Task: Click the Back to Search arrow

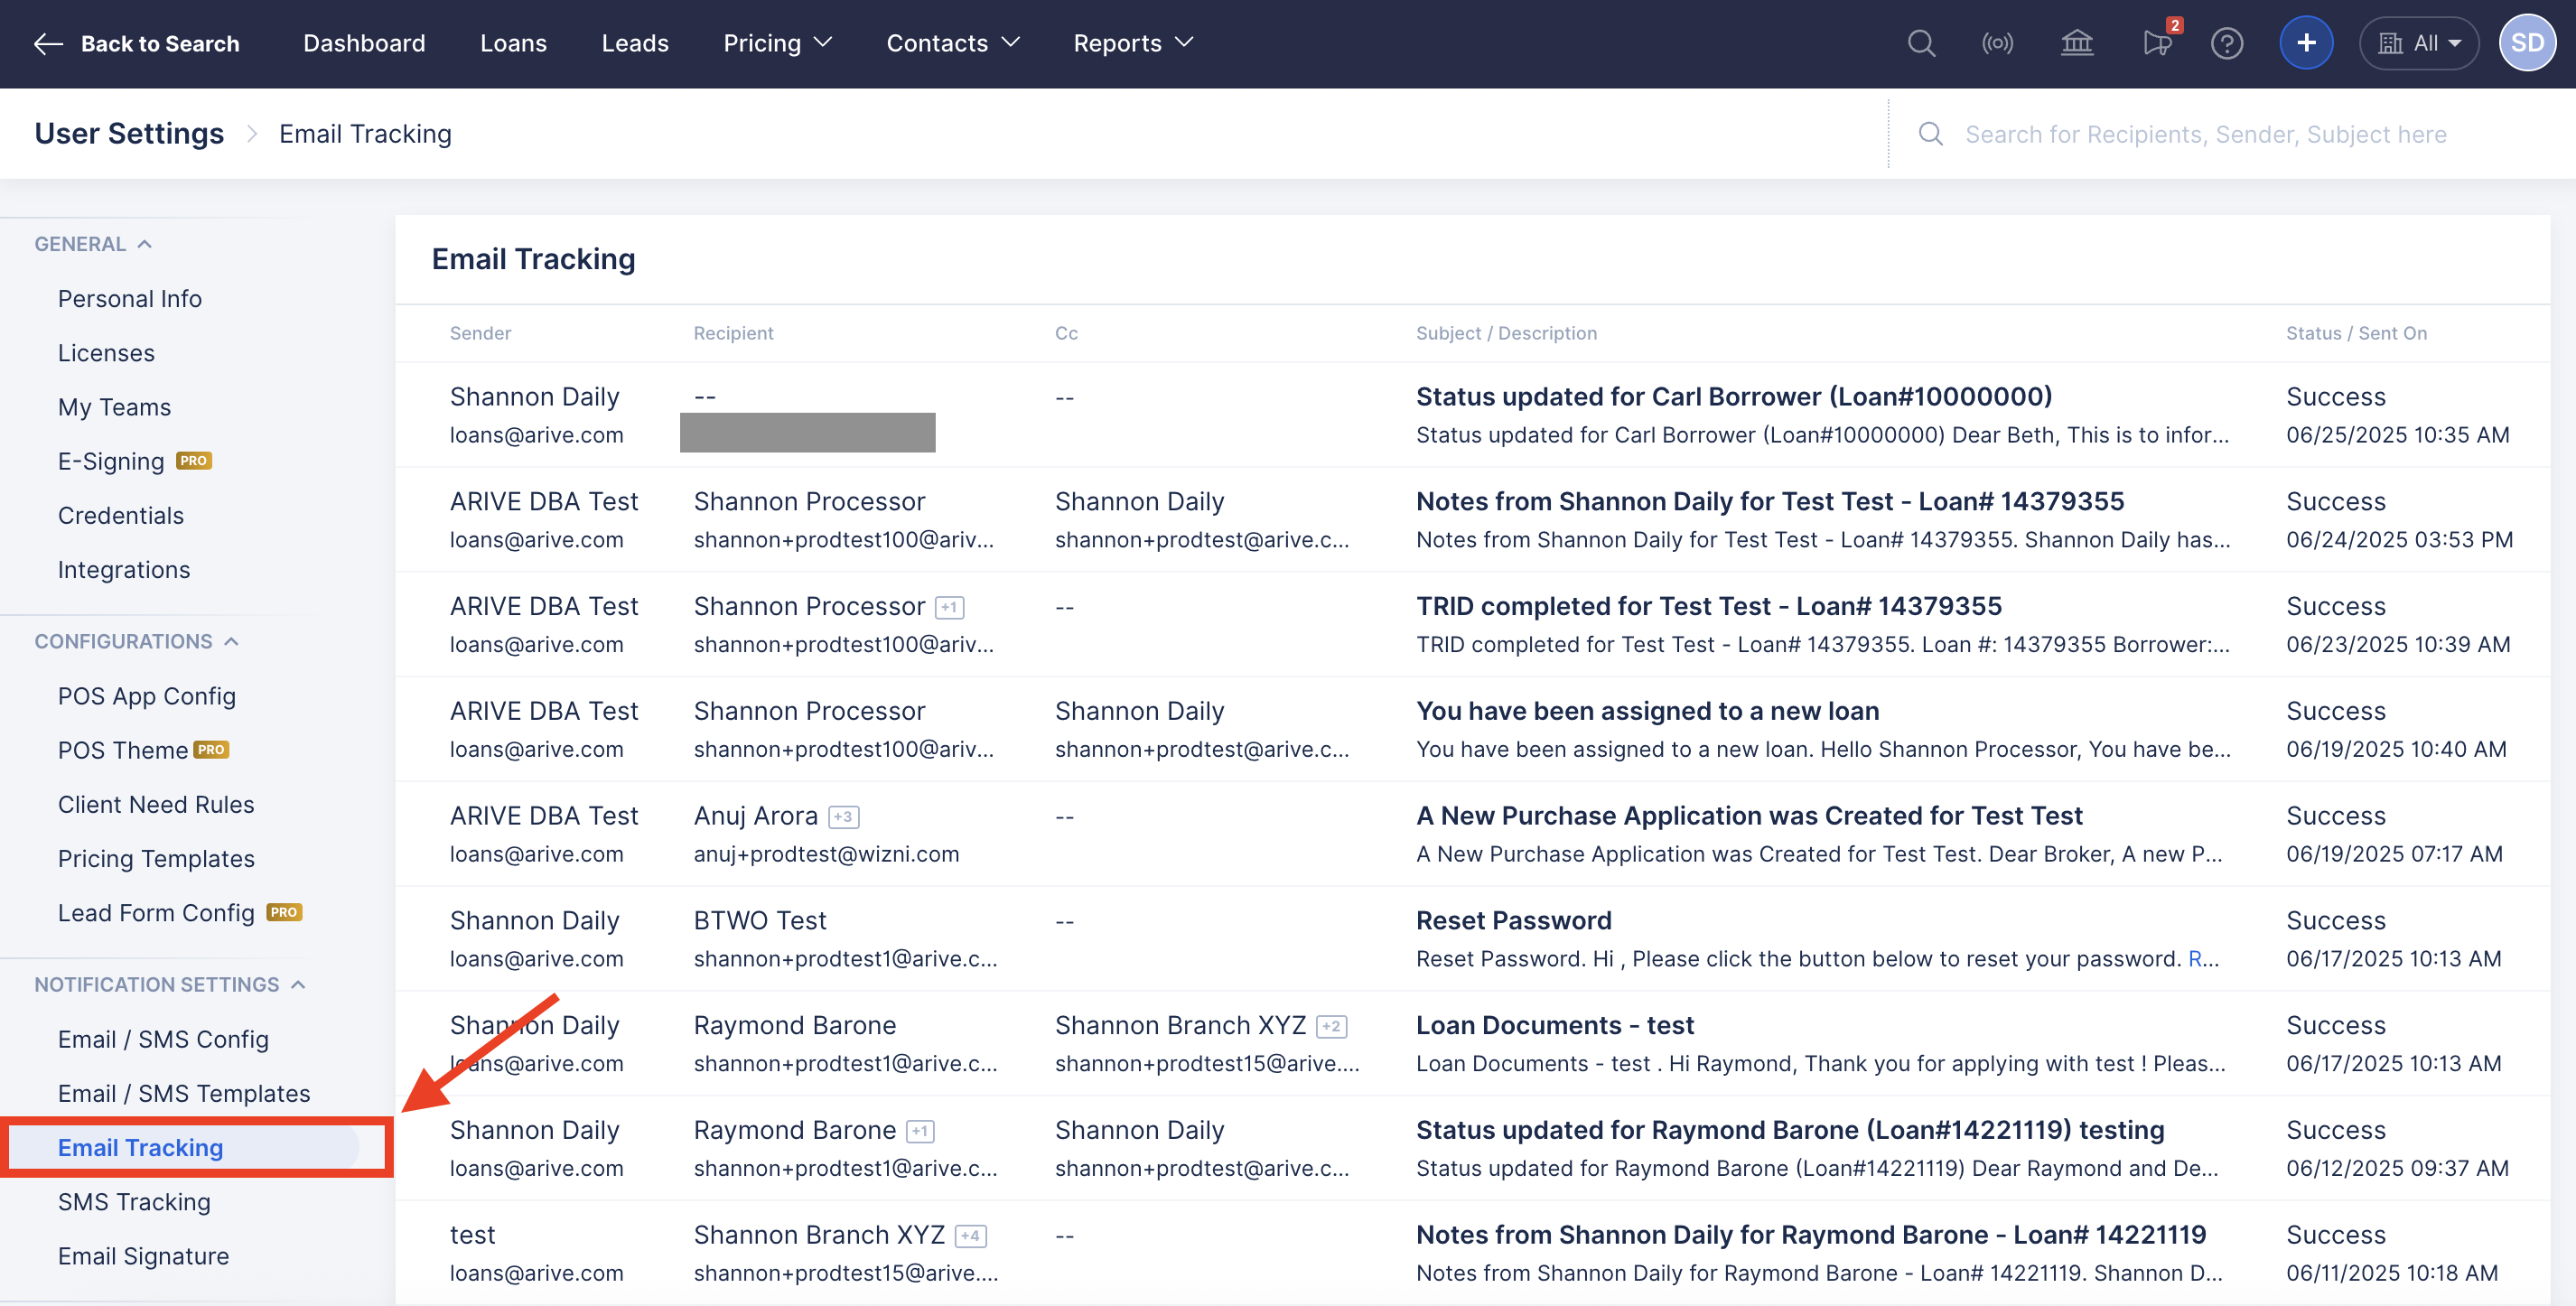Action: pos(48,43)
